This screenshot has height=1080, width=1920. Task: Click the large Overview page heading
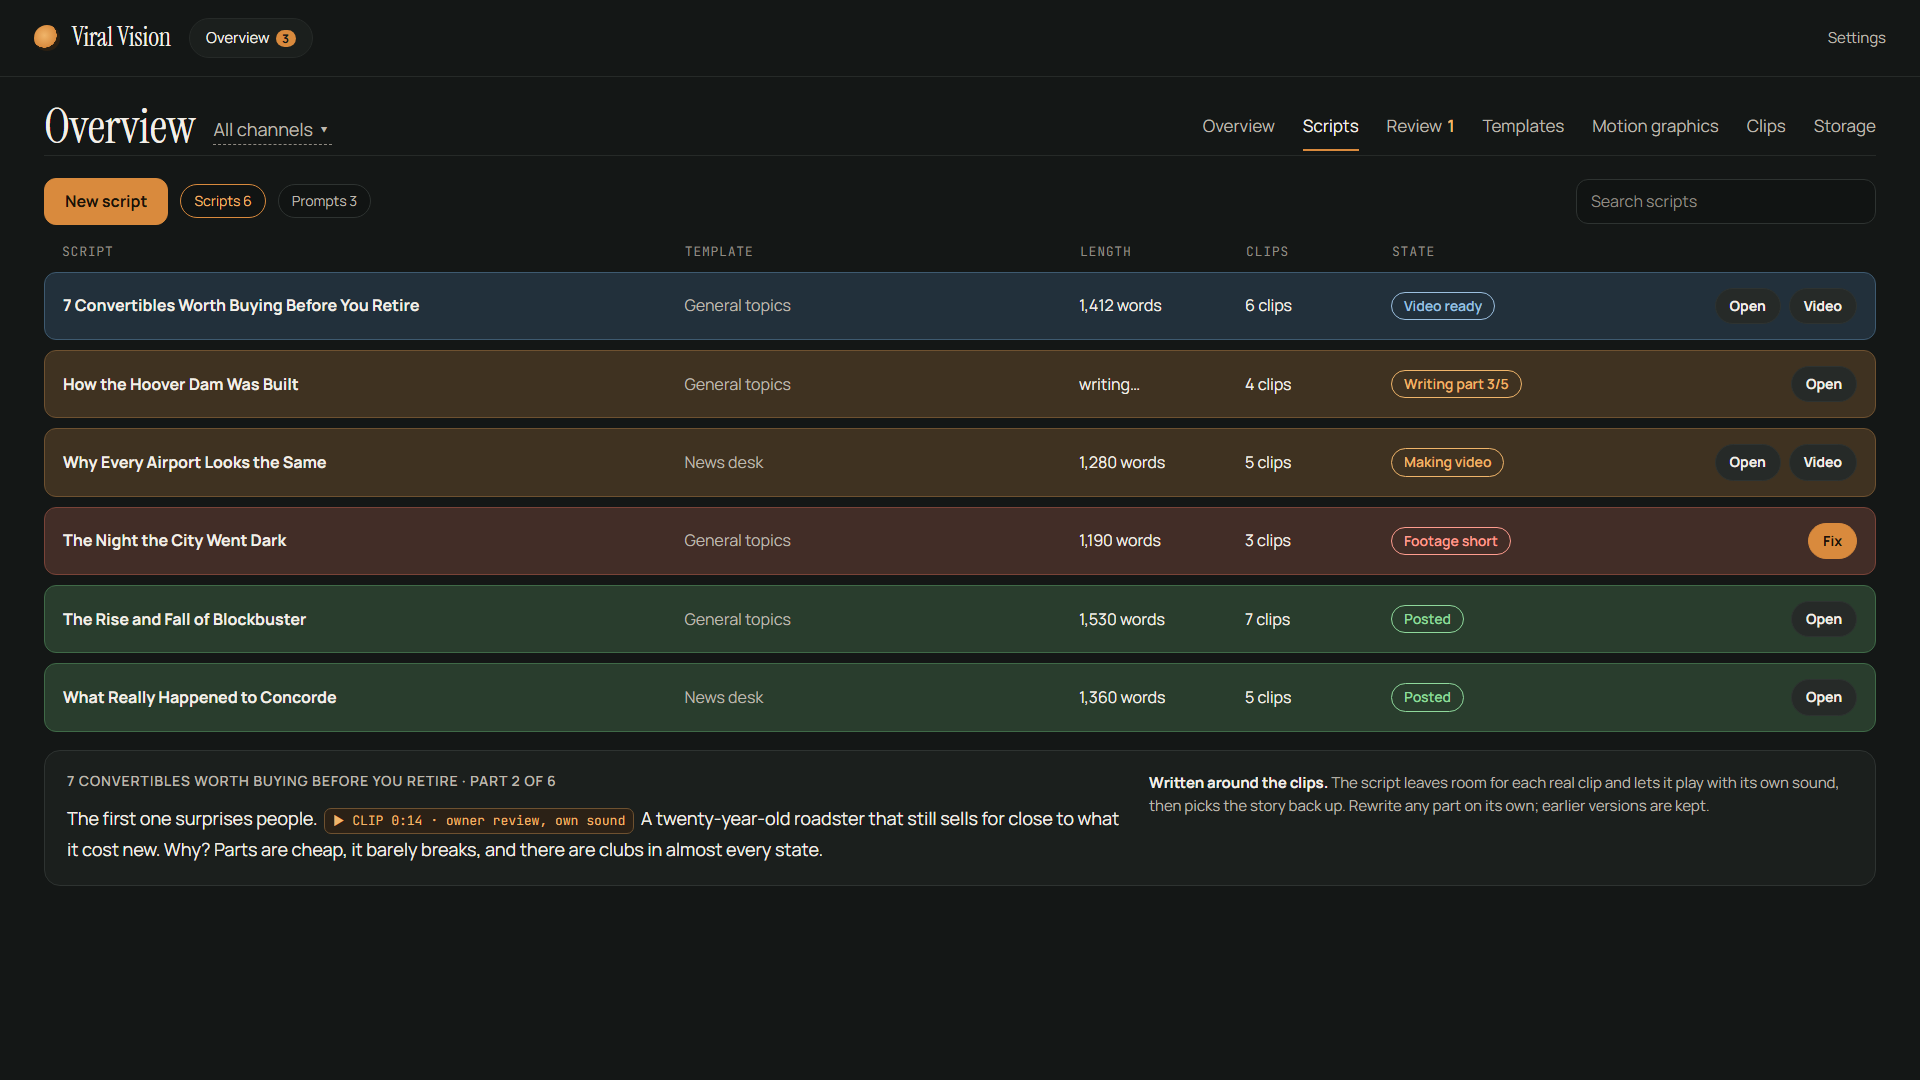click(120, 126)
